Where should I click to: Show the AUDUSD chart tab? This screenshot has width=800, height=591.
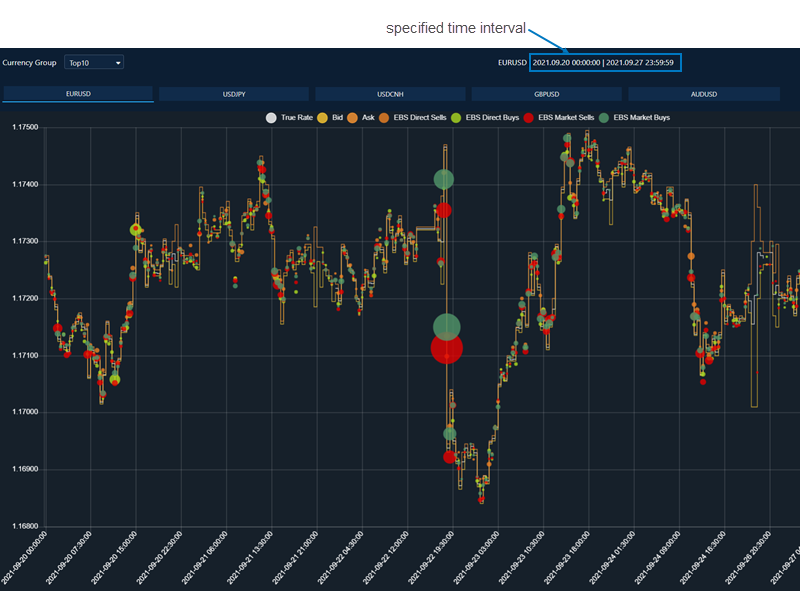tap(703, 94)
